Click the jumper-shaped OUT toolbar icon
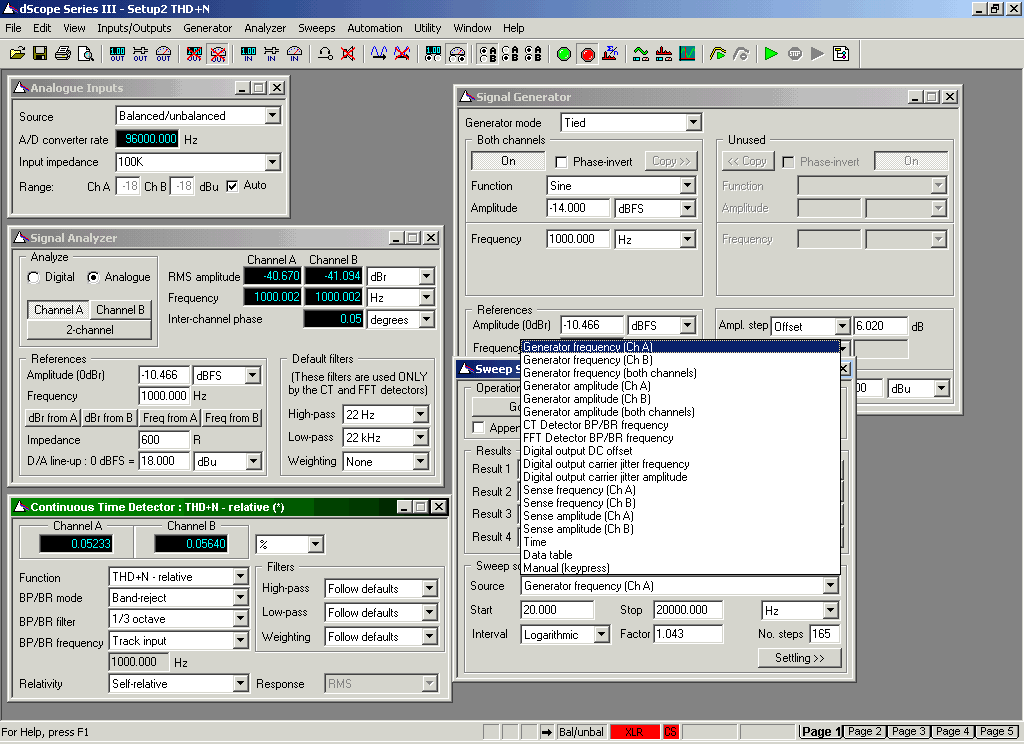Image resolution: width=1024 pixels, height=744 pixels. click(140, 54)
